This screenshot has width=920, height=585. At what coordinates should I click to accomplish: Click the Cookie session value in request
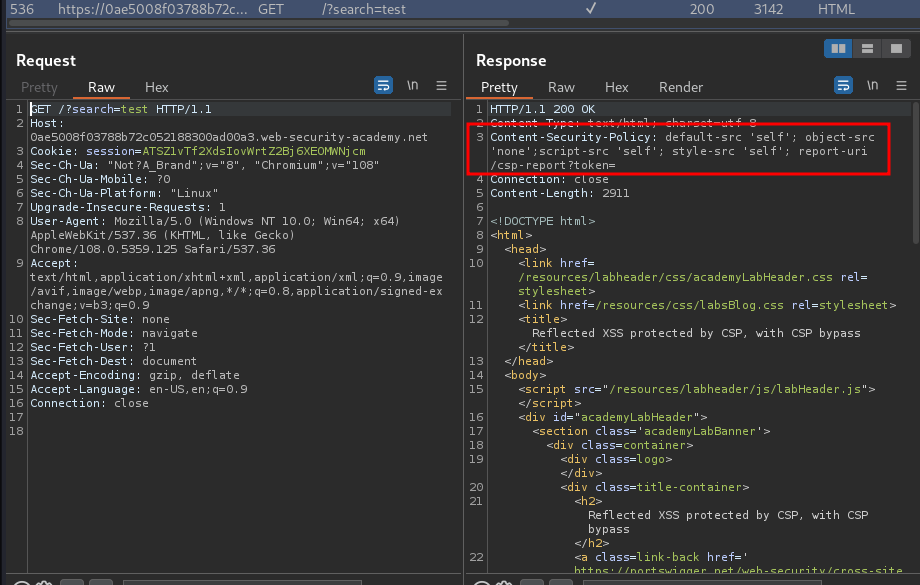coord(253,151)
